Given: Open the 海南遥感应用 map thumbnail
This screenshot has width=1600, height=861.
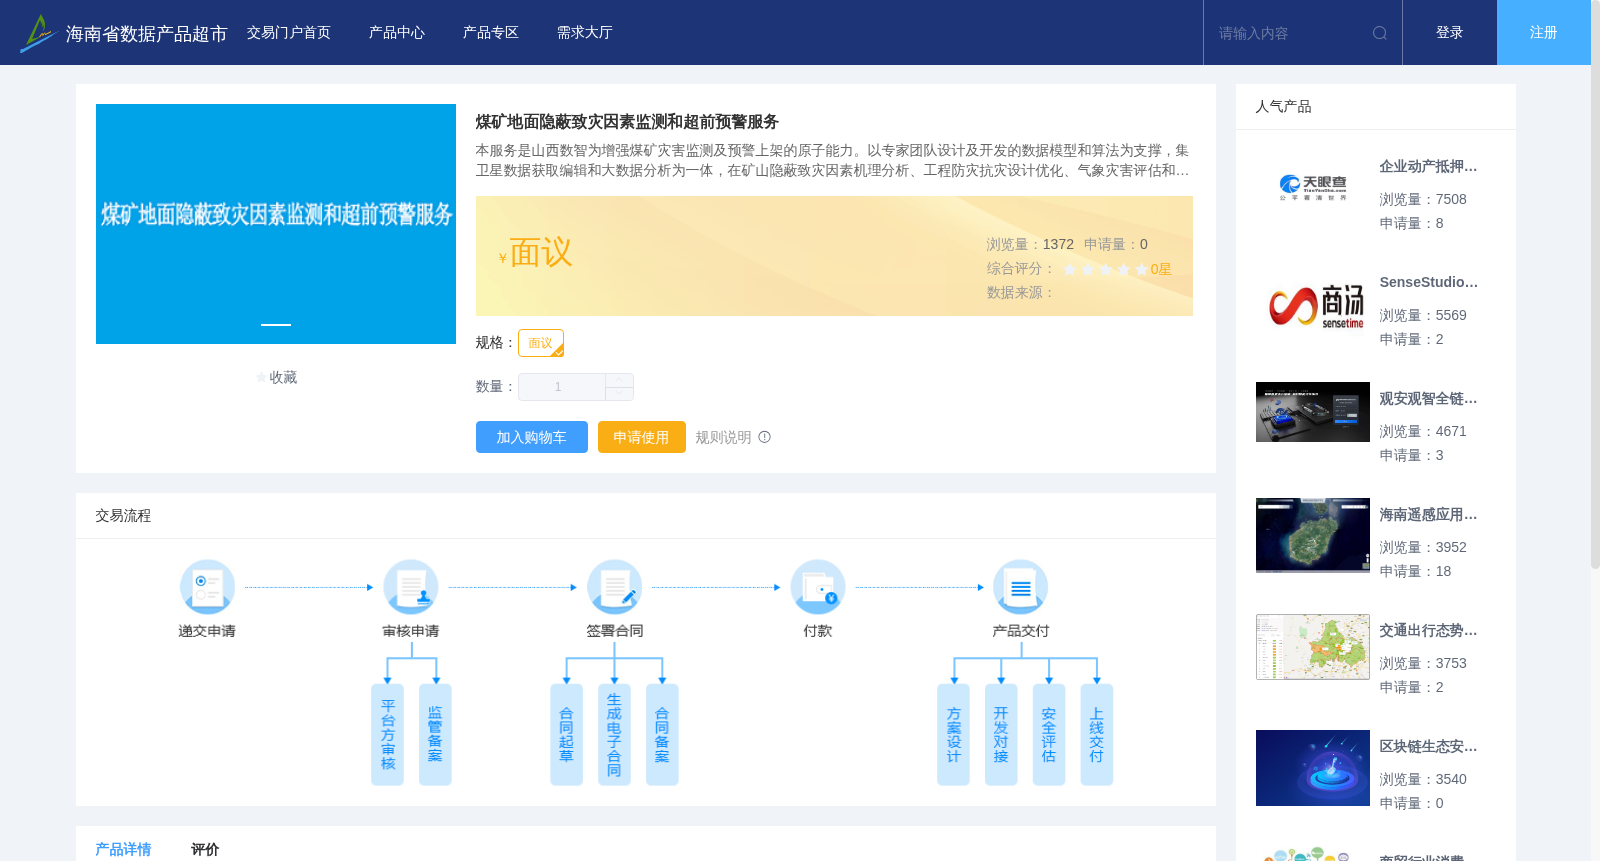Looking at the screenshot, I should tap(1313, 535).
